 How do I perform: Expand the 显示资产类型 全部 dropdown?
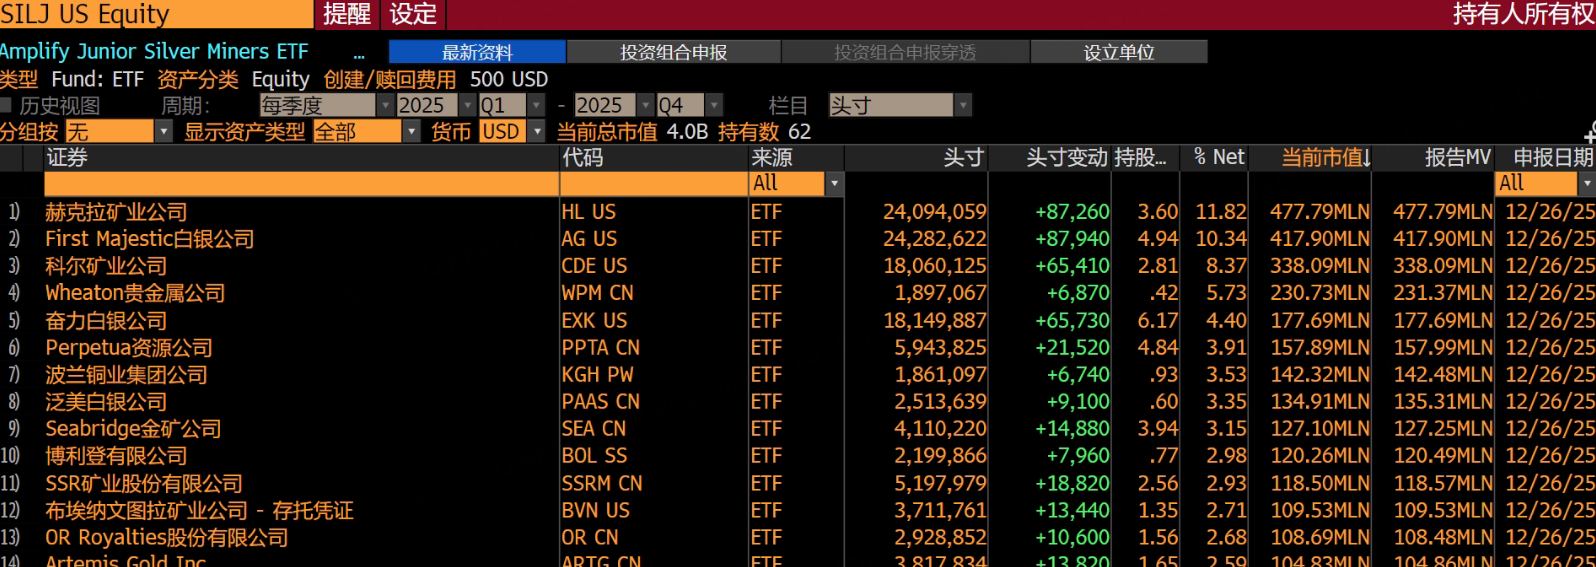[411, 132]
